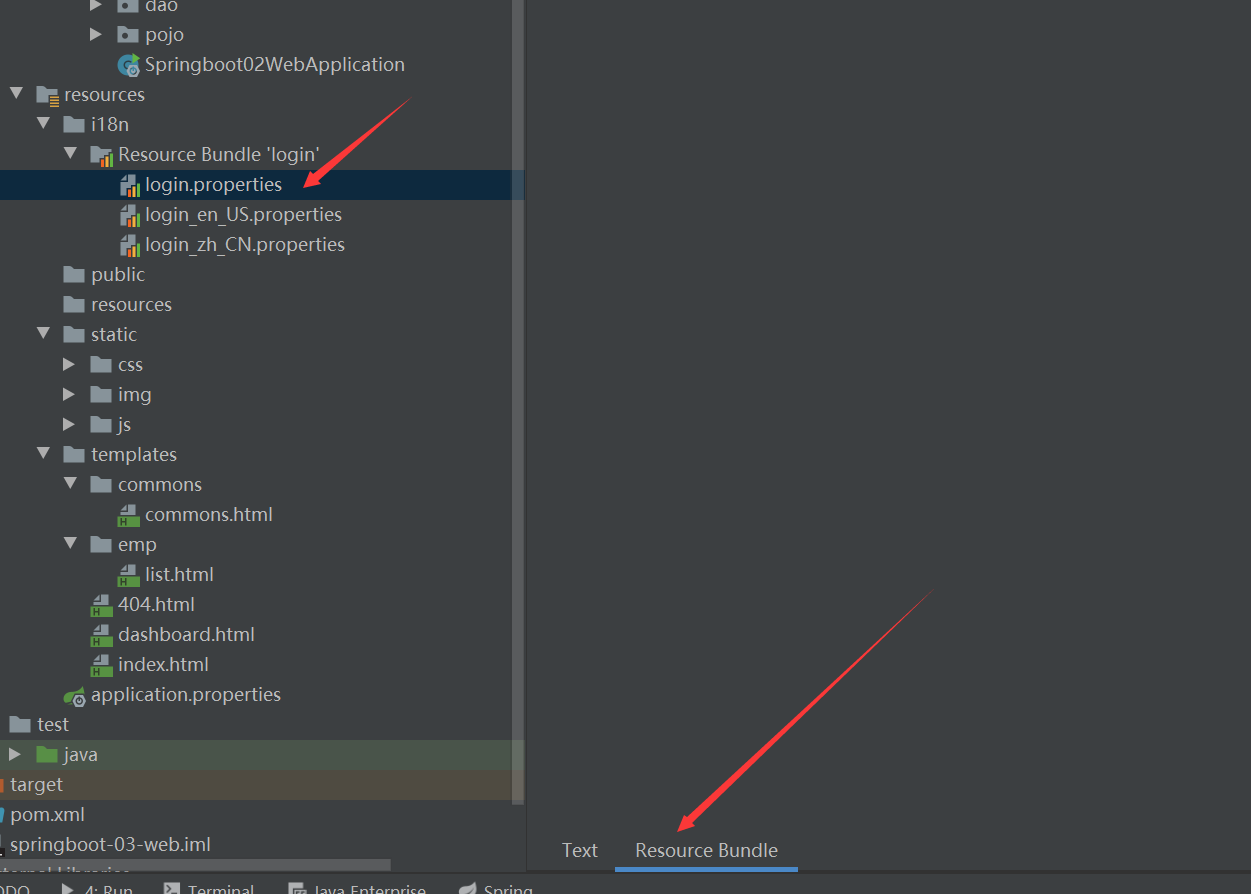Collapse the templates folder arrow
The image size is (1251, 894).
(43, 454)
